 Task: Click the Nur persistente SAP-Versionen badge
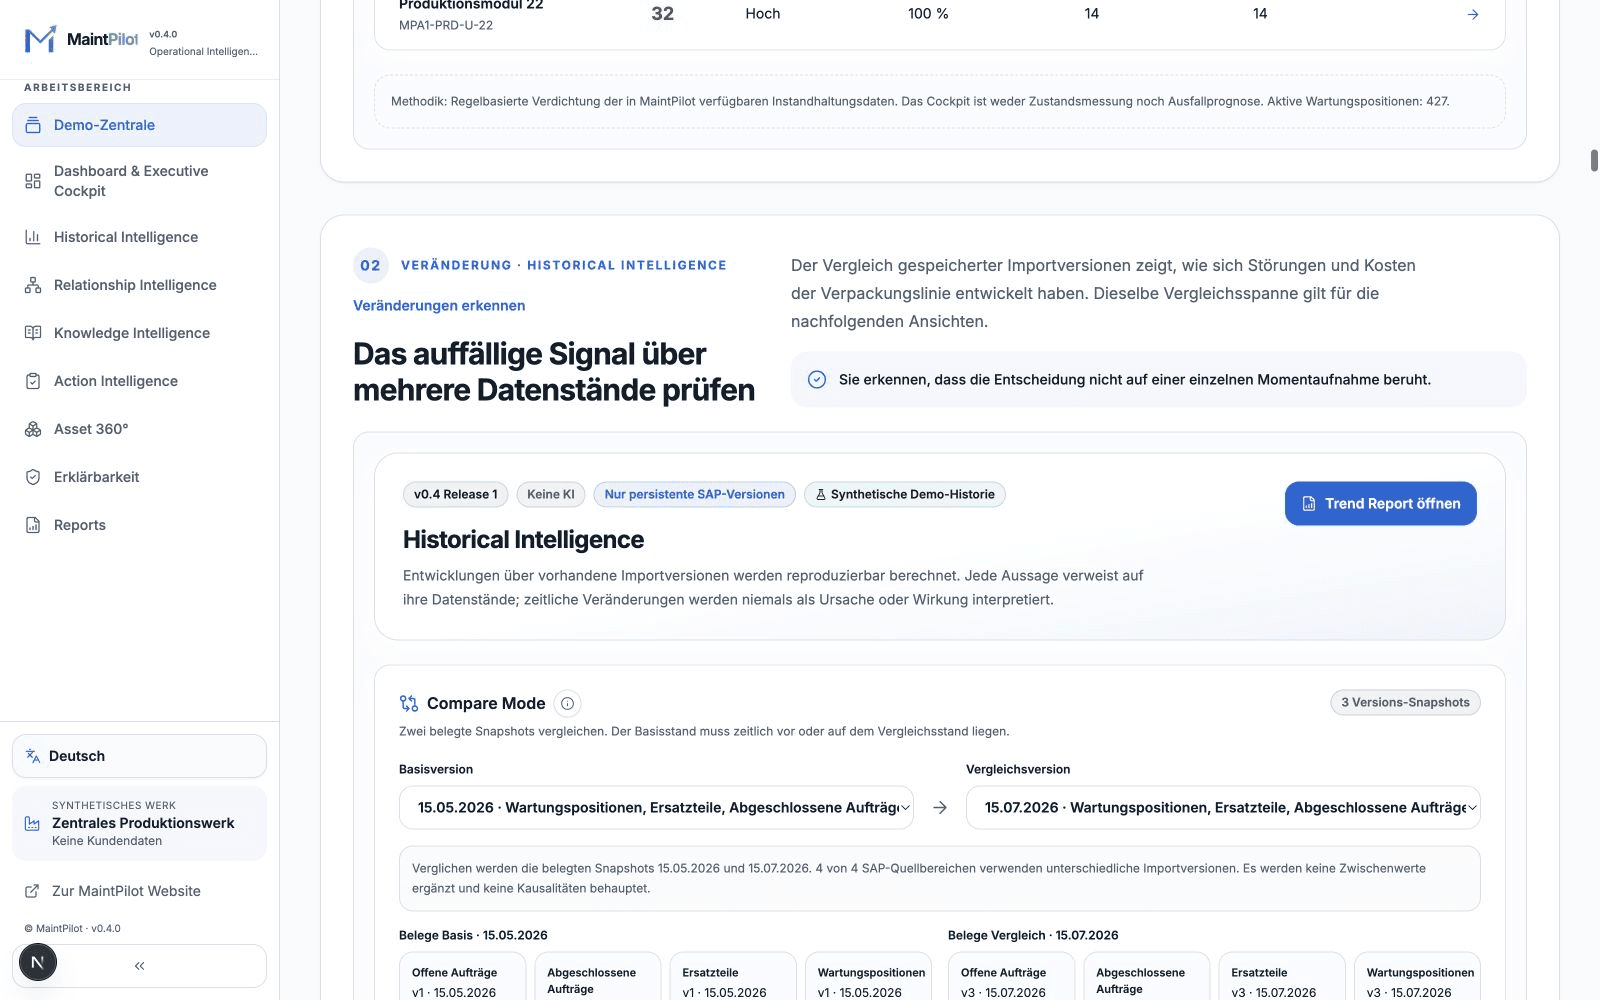coord(694,494)
